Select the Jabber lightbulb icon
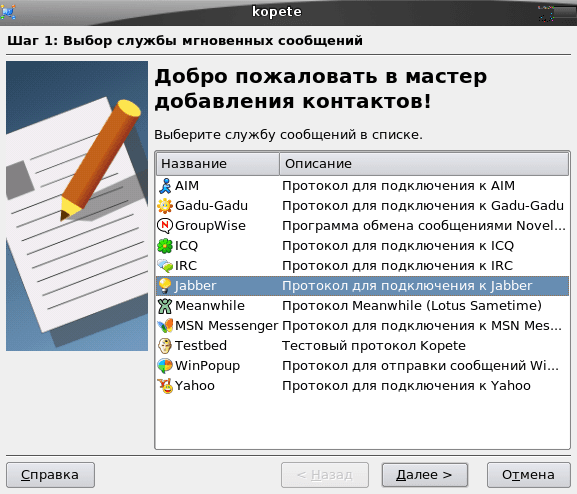Viewport: 577px width, 494px height. (165, 286)
